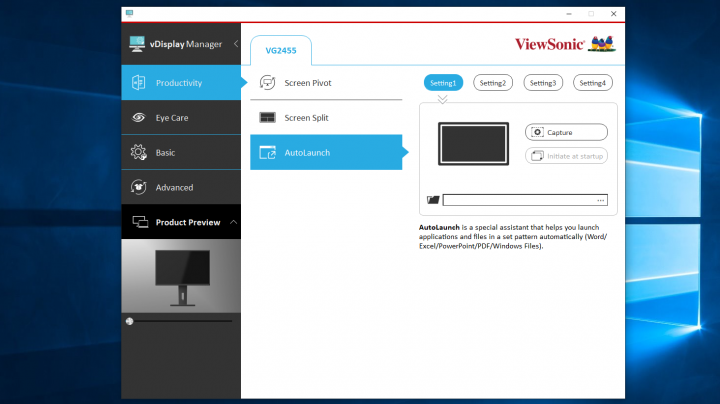The width and height of the screenshot is (720, 404).
Task: Click the Basic gear icon
Action: pos(138,152)
